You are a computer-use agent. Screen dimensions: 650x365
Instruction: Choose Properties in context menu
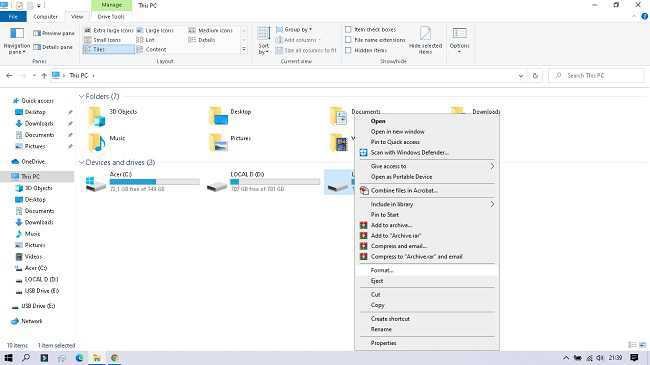427,343
